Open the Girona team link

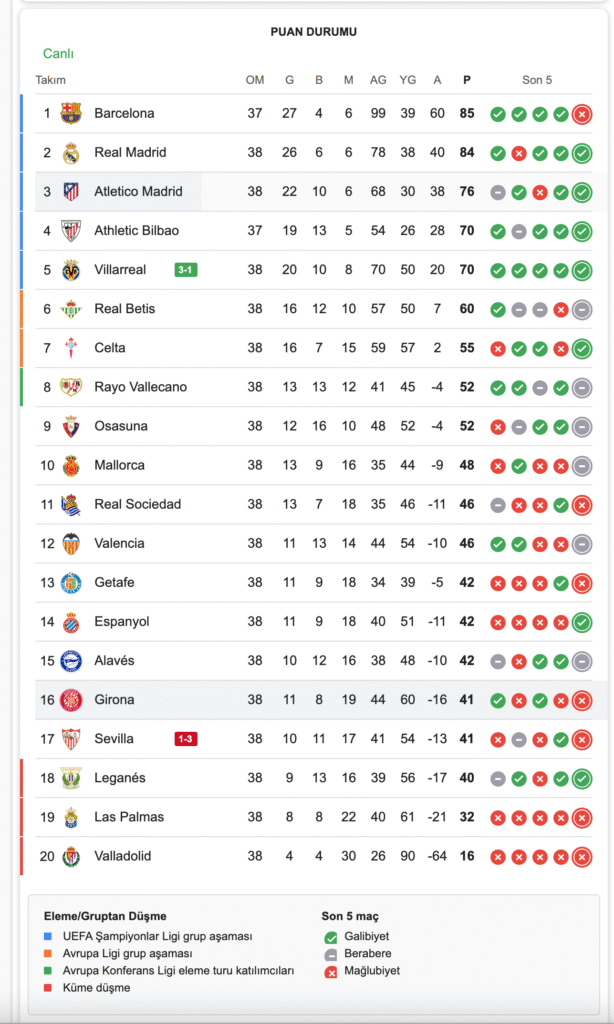(114, 700)
